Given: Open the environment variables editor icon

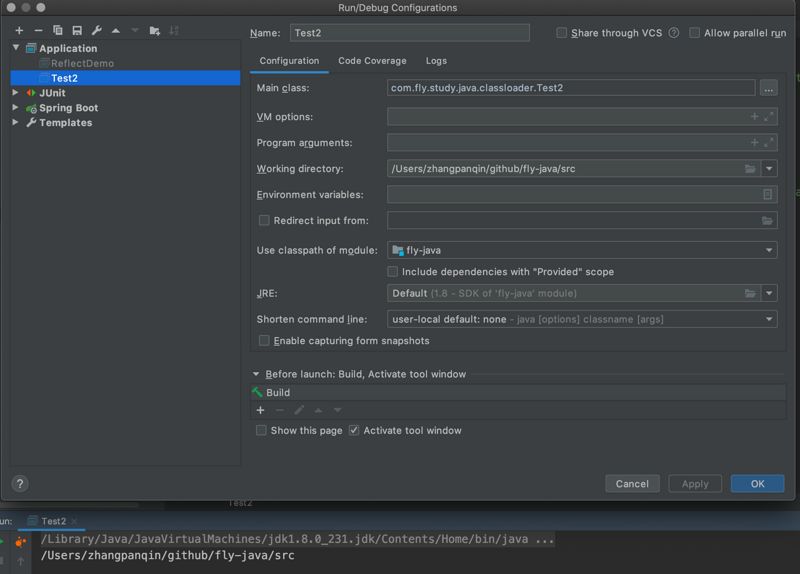Looking at the screenshot, I should (768, 195).
